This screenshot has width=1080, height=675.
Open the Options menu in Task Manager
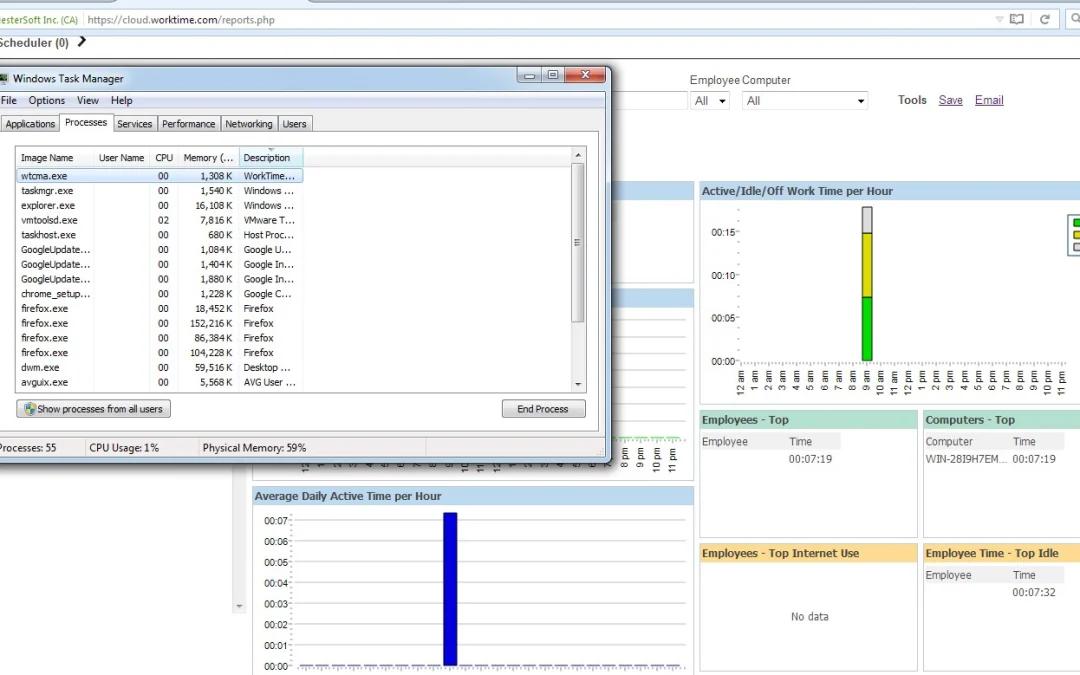pyautogui.click(x=47, y=101)
